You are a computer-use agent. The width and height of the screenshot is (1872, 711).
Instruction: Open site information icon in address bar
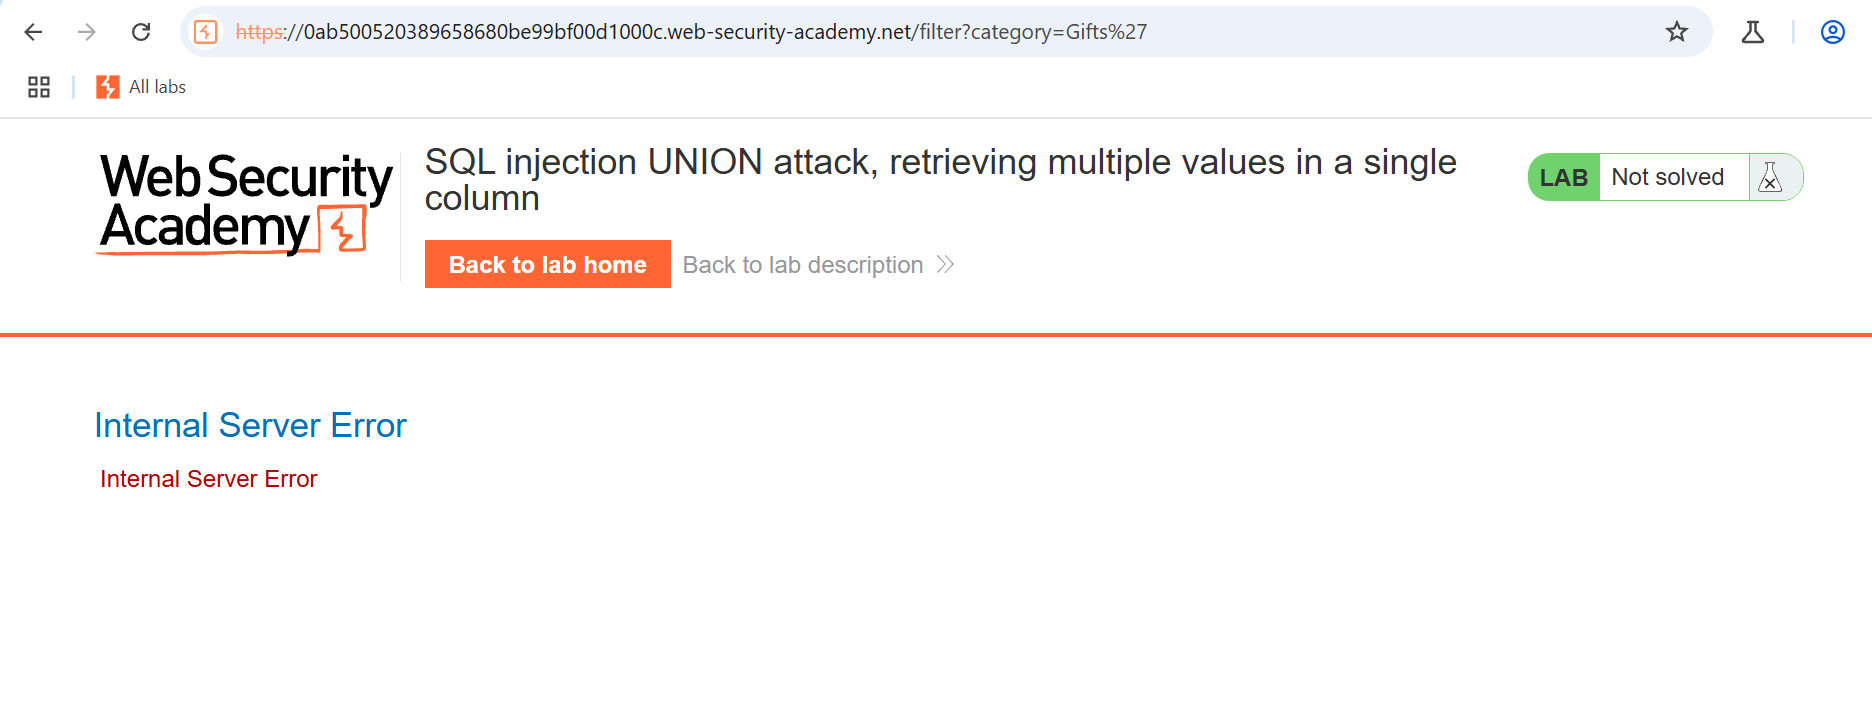[x=206, y=32]
